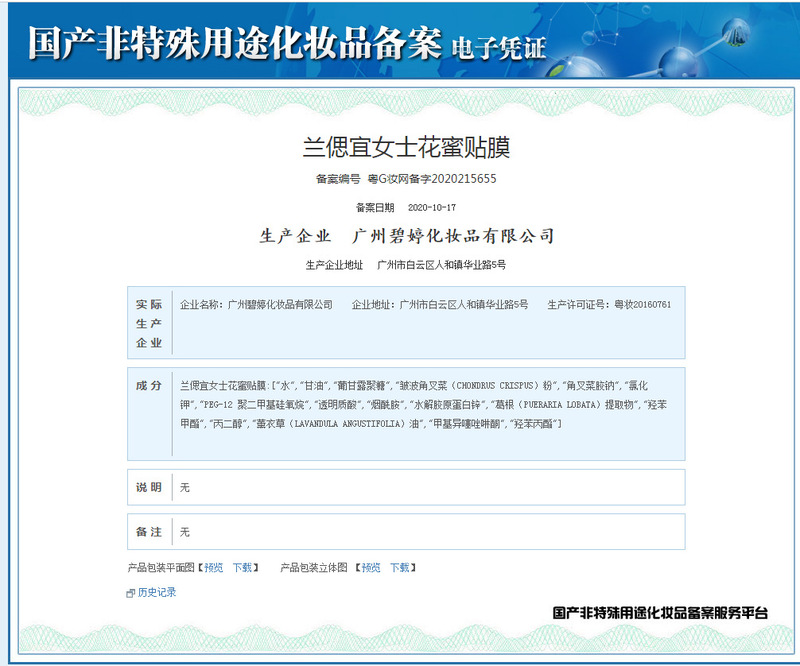800x666 pixels.
Task: Click the filing date 2020-10-17
Action: tap(432, 208)
